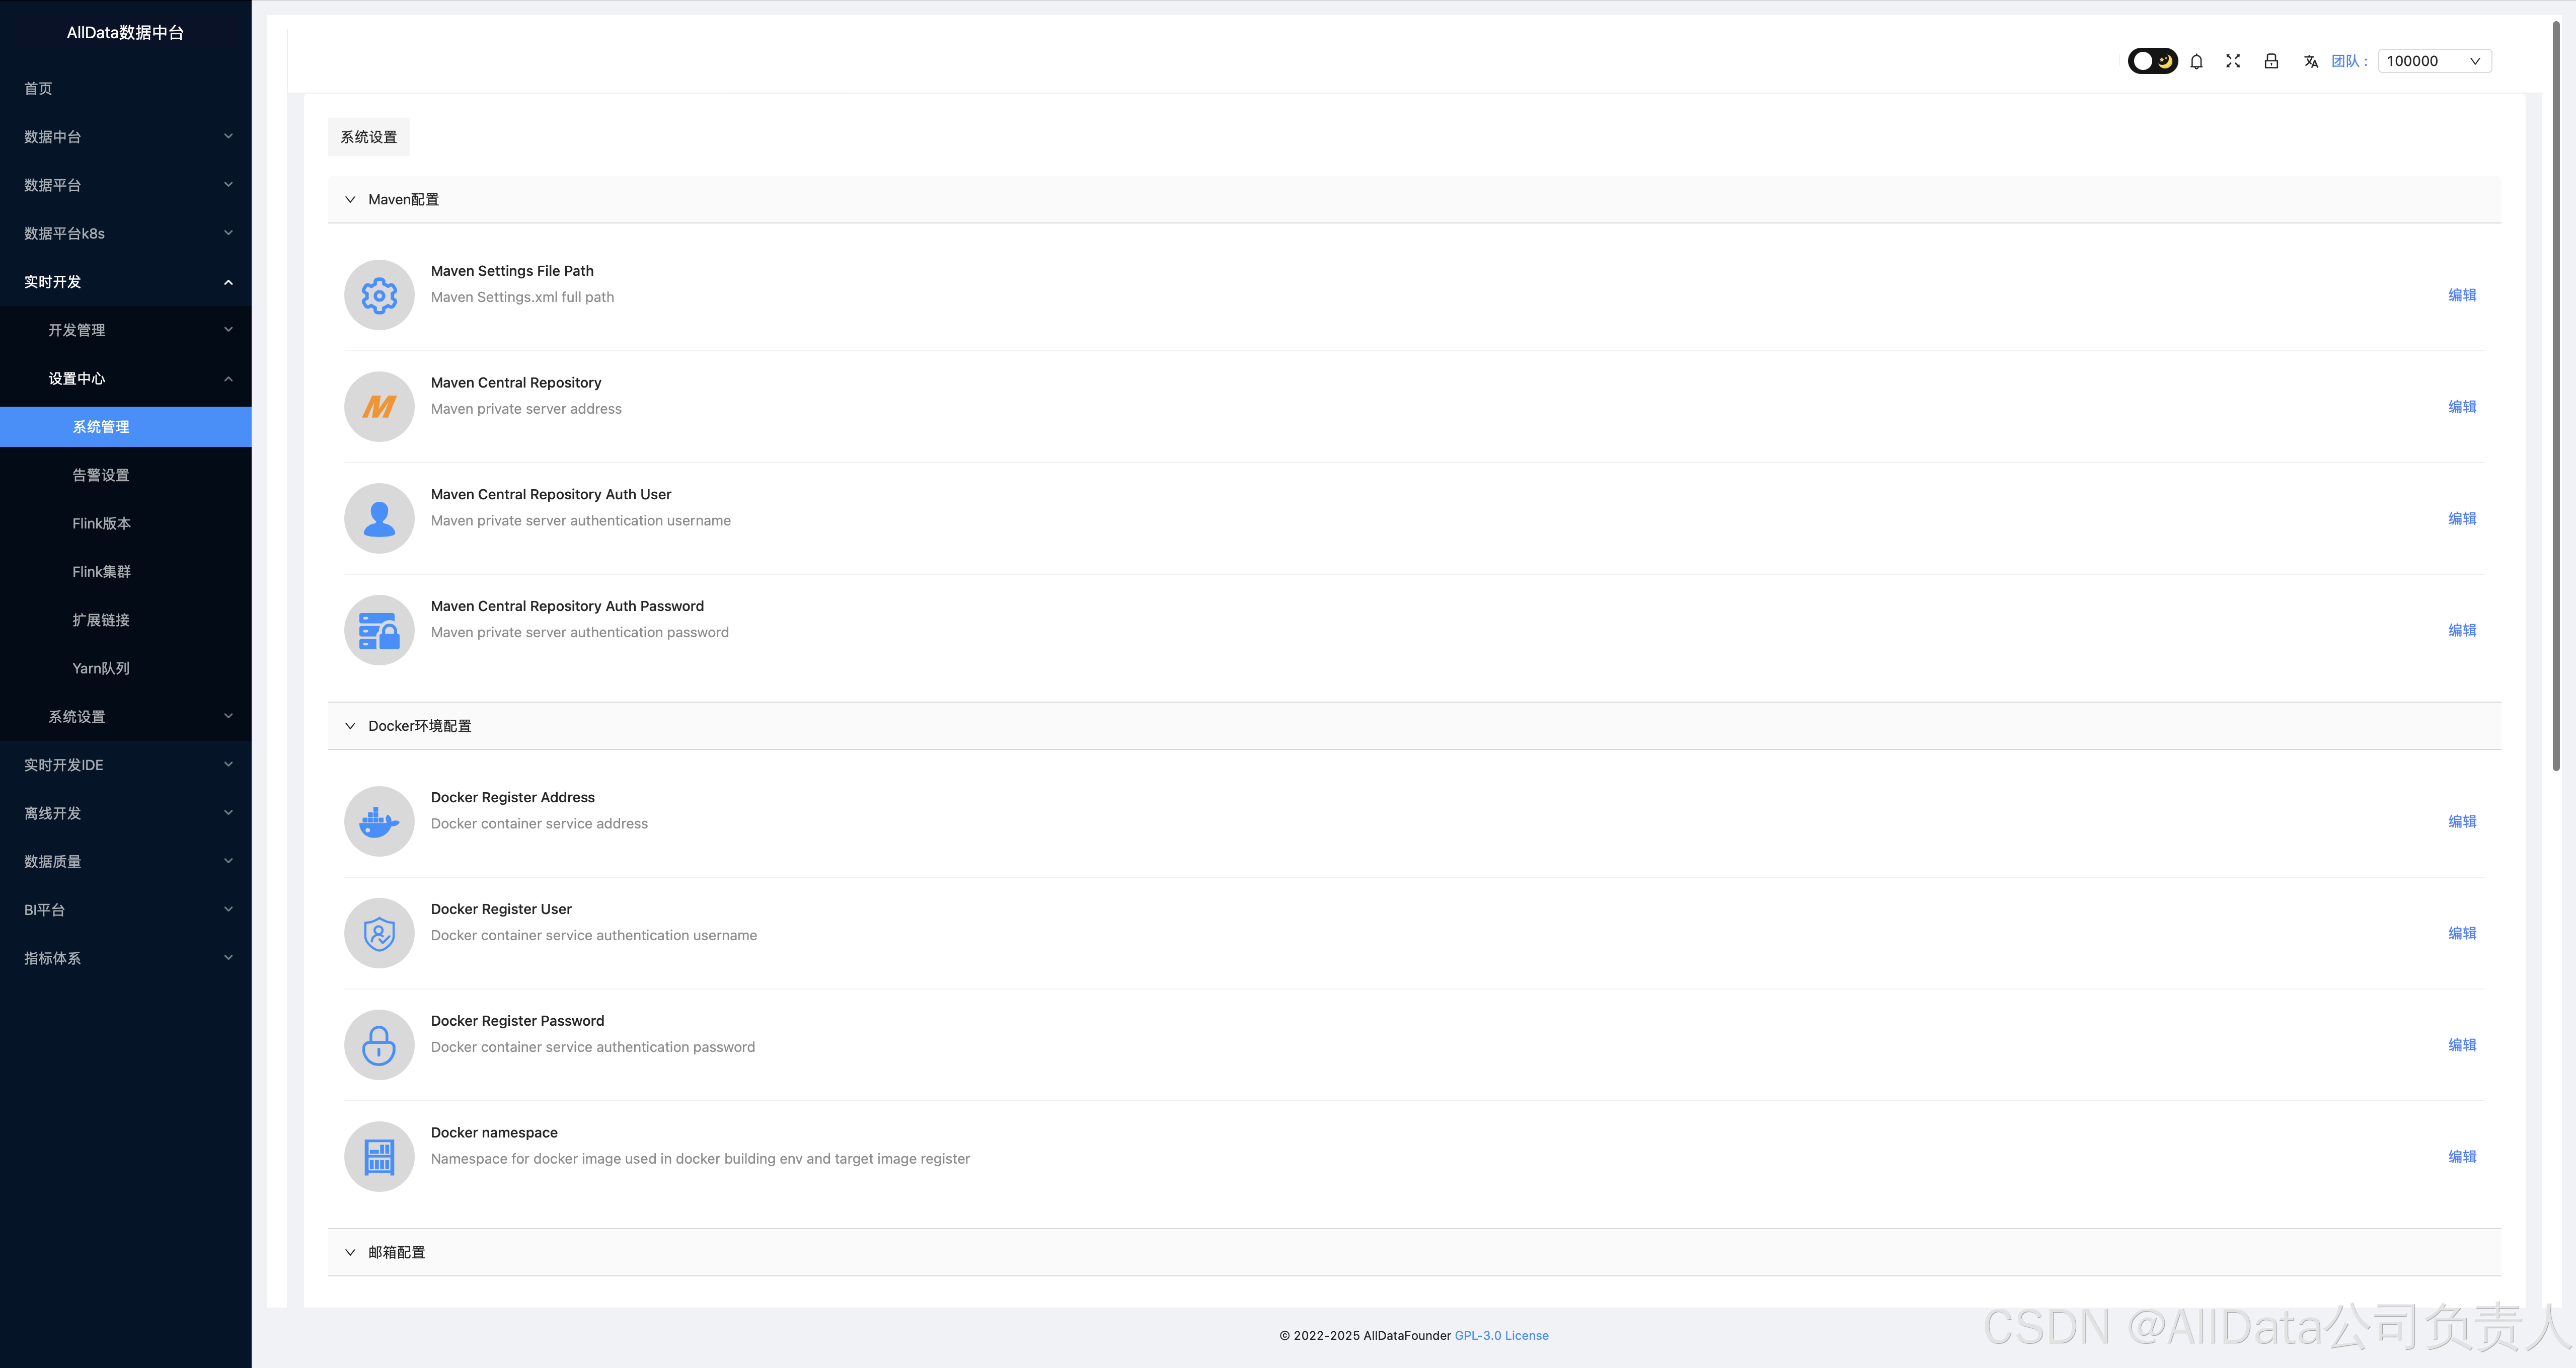Toggle the dark mode switch
Image resolution: width=2576 pixels, height=1368 pixels.
point(2152,61)
